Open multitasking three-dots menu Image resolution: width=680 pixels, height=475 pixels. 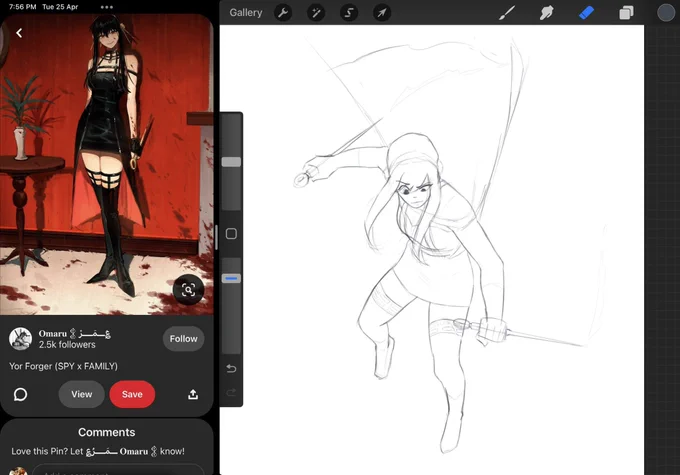point(107,7)
